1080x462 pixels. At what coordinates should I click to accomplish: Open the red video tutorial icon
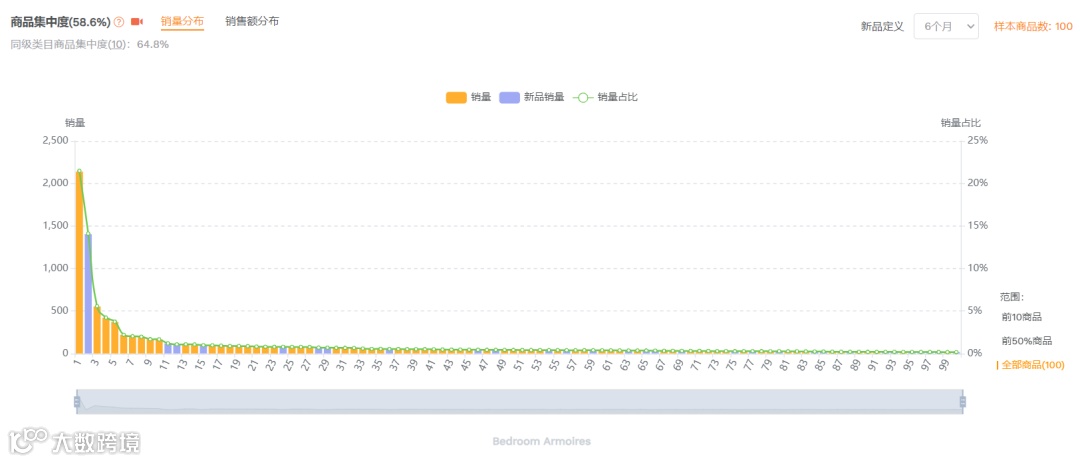(137, 22)
